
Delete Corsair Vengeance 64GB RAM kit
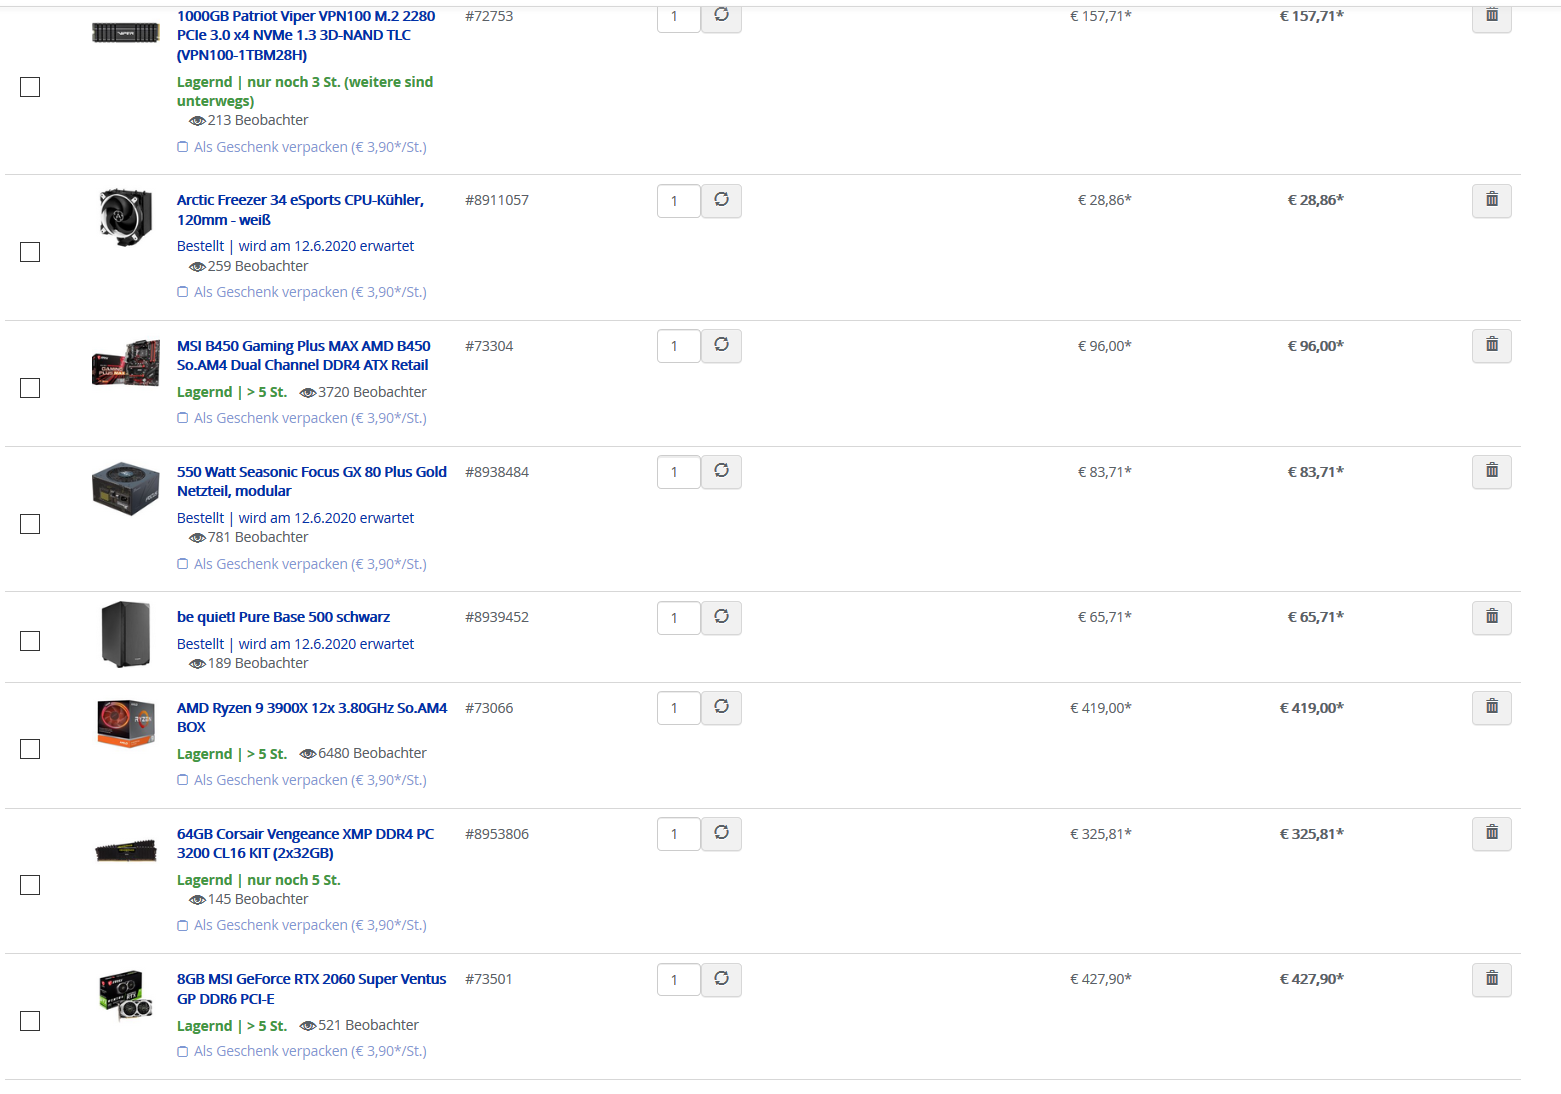pos(1491,834)
